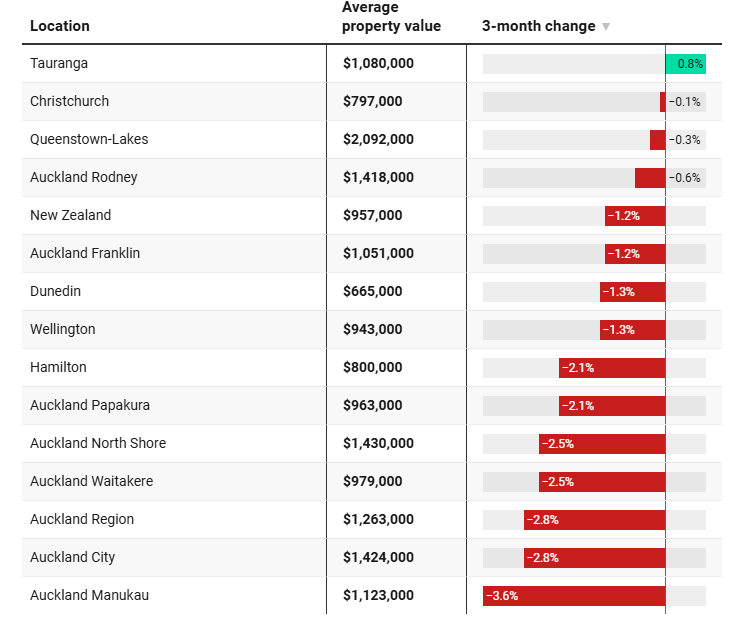
Task: Select the Auckland Waitakere location name
Action: pyautogui.click(x=92, y=481)
